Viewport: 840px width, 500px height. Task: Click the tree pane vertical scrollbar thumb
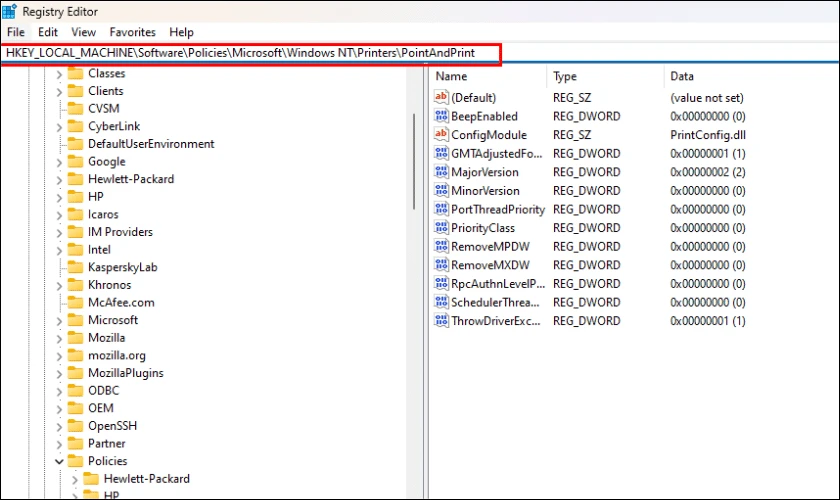point(414,162)
